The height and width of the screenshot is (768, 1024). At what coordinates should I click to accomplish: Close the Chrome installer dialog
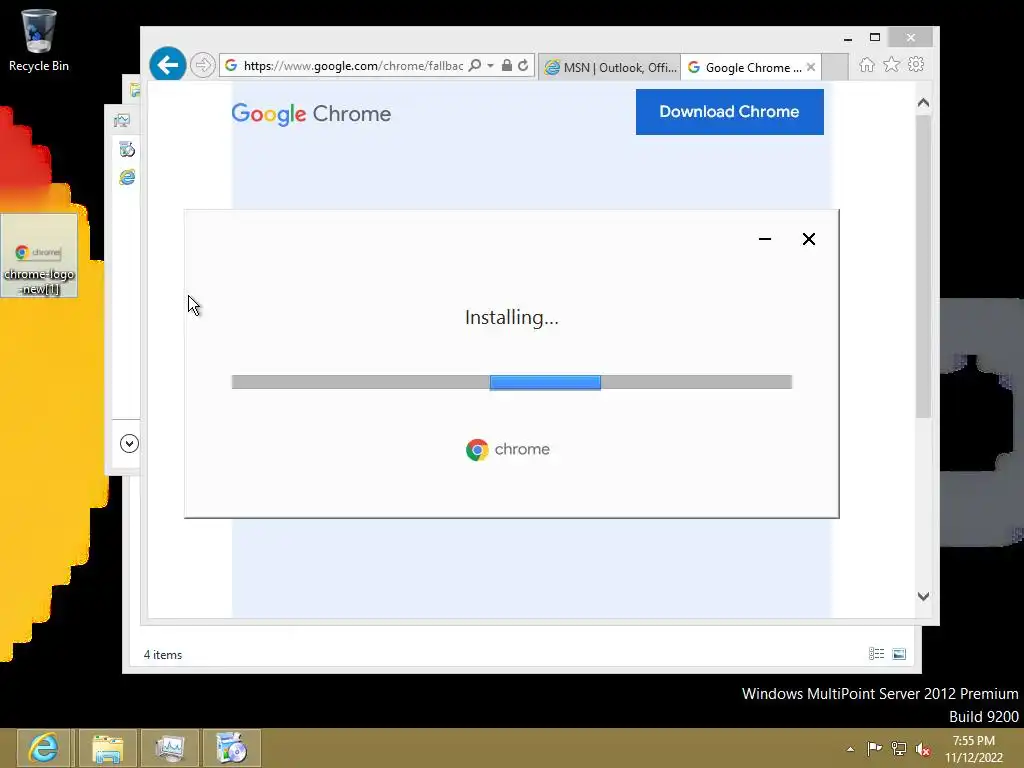click(x=808, y=239)
